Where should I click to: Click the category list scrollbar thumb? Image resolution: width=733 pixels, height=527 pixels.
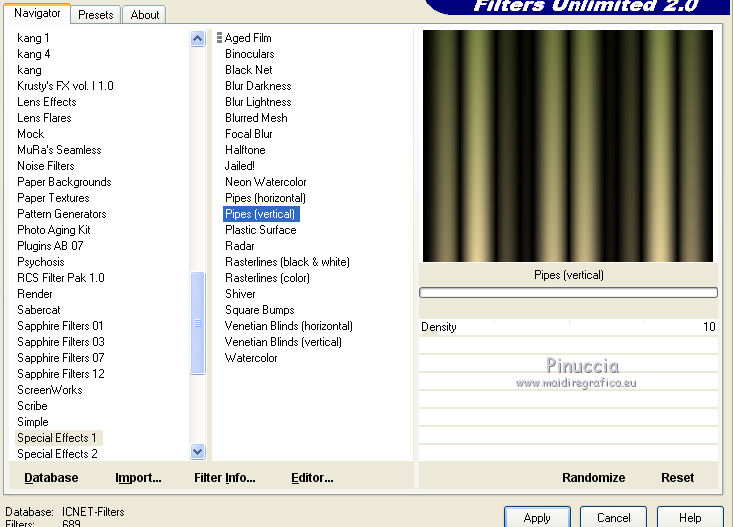(198, 323)
